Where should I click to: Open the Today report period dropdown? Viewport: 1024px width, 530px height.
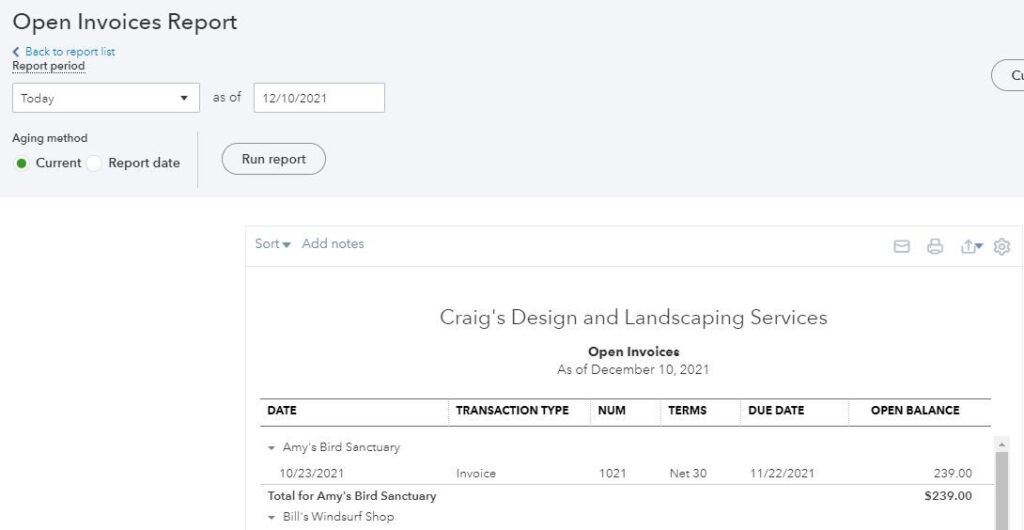[x=105, y=98]
